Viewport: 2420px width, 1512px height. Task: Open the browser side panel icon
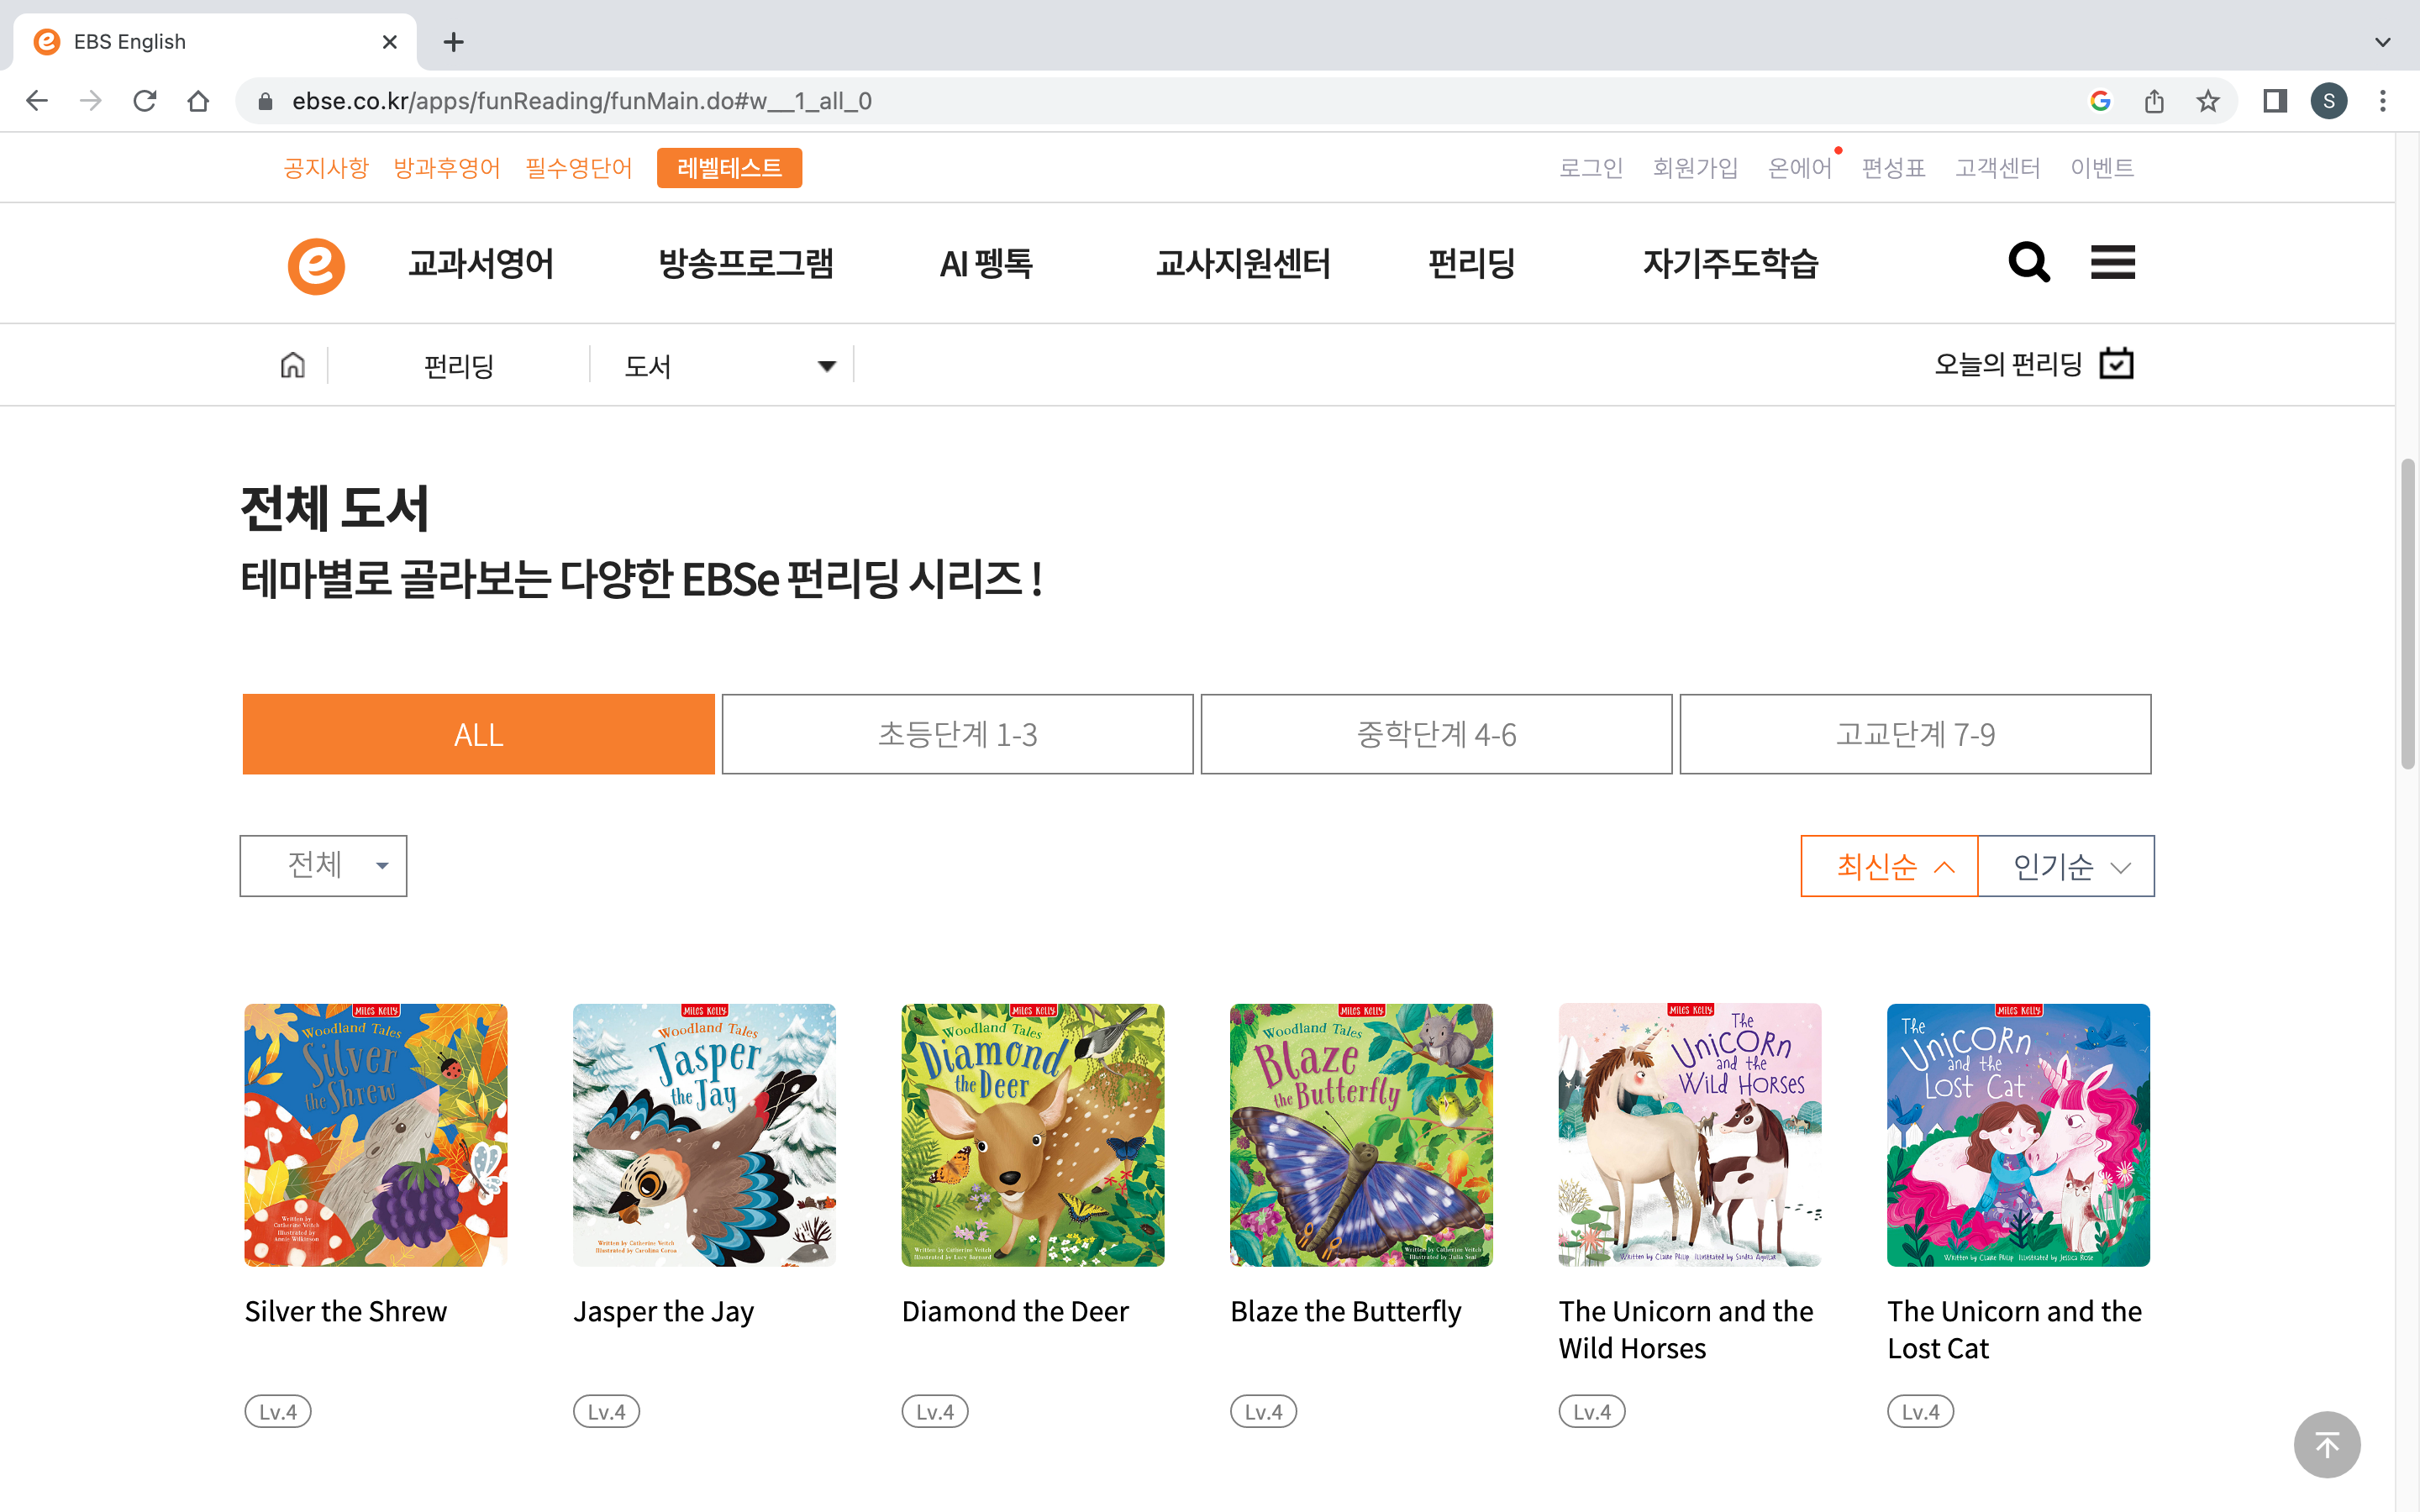[2275, 101]
